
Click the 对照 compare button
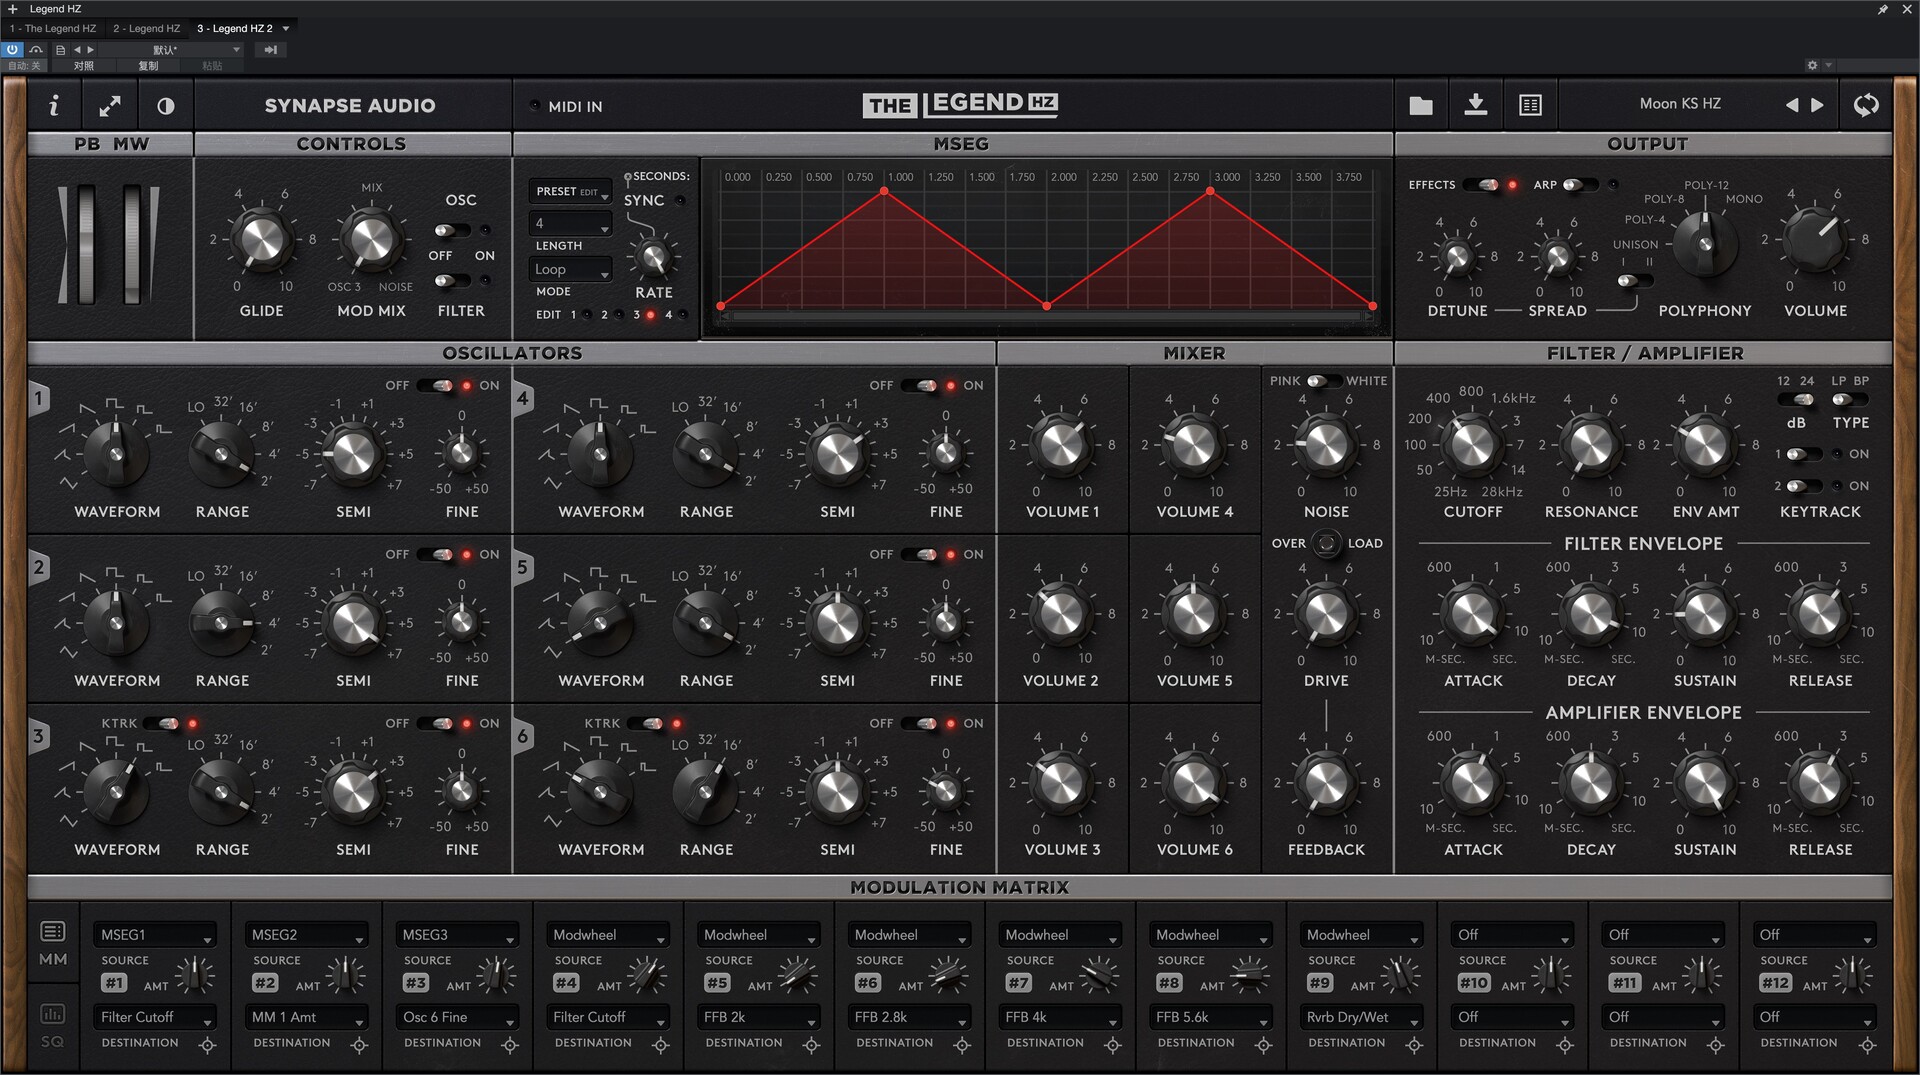click(x=83, y=66)
